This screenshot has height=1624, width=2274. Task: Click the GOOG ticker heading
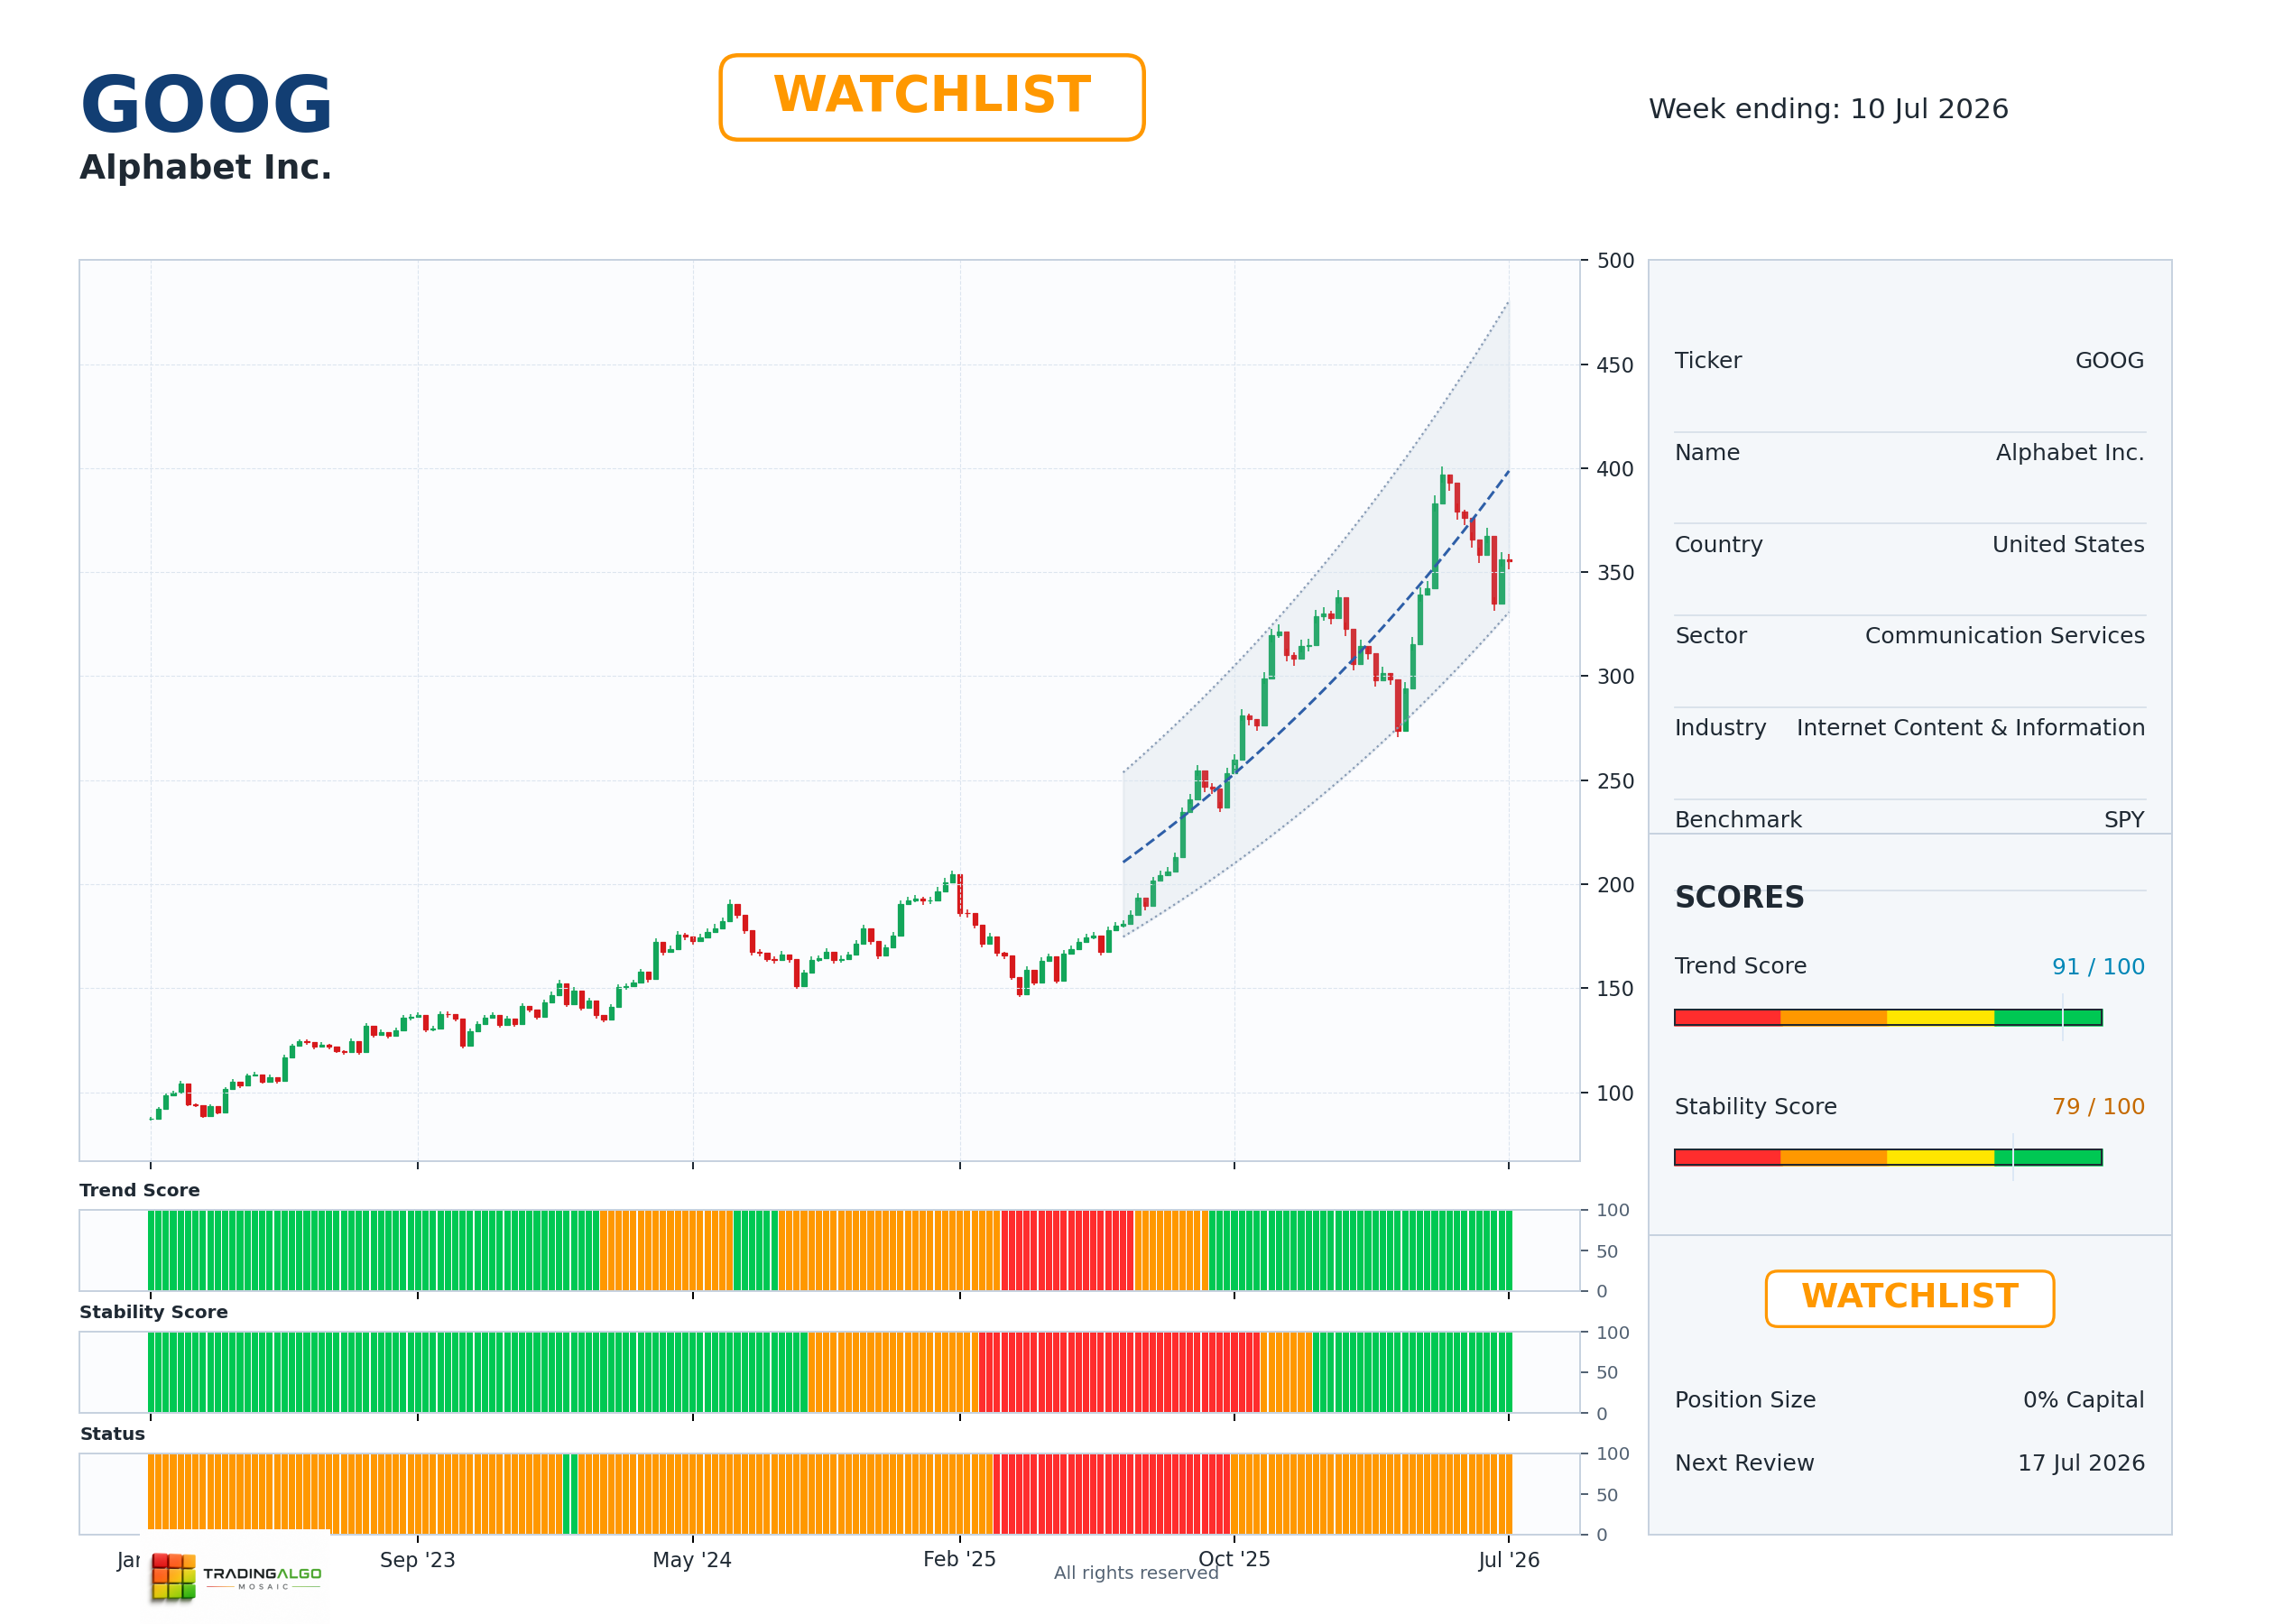206,105
